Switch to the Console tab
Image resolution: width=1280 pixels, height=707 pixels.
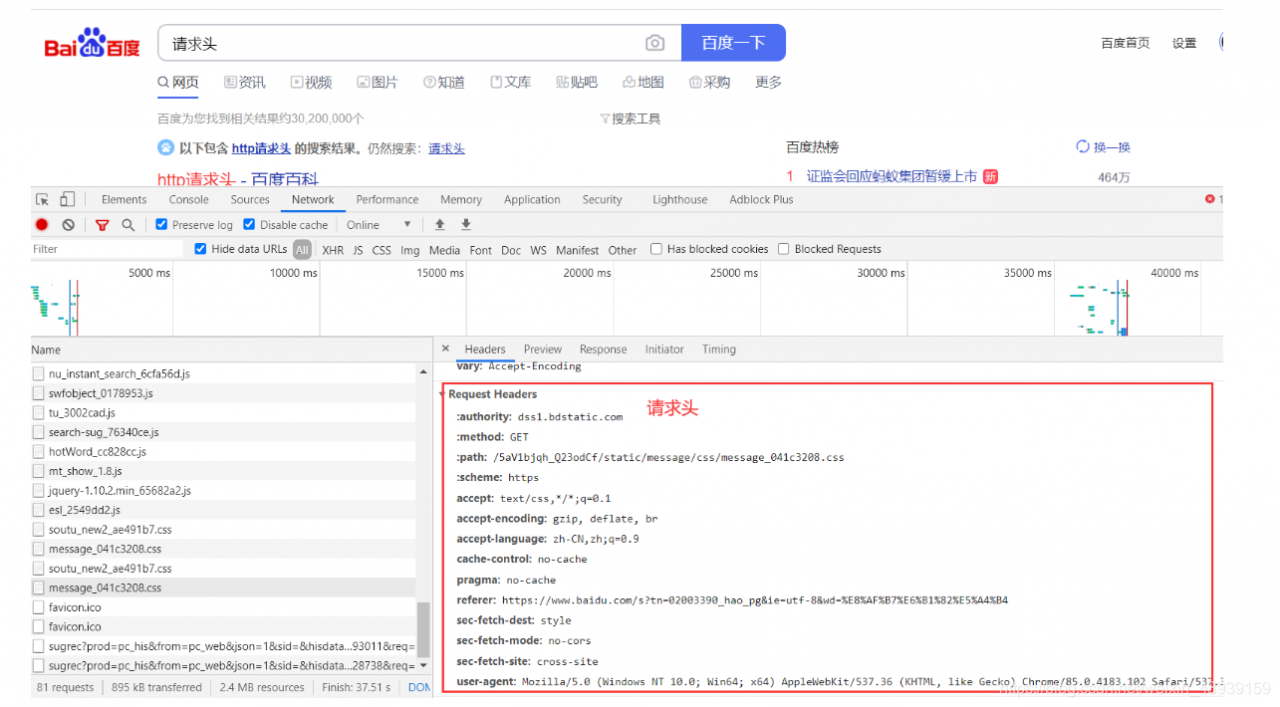[189, 200]
